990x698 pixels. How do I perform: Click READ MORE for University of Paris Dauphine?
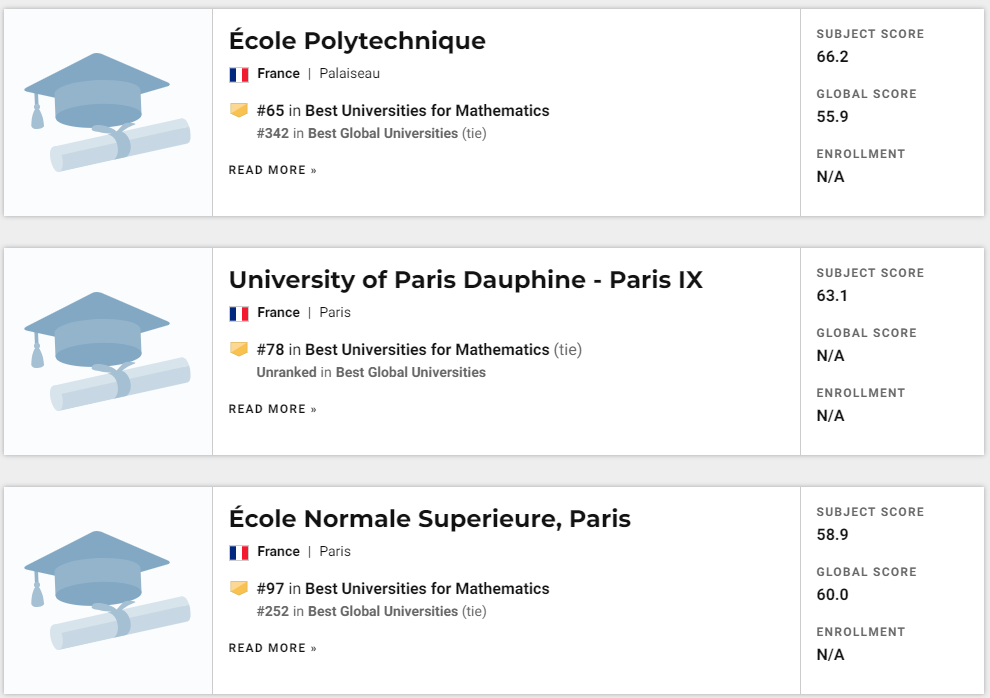coord(273,409)
